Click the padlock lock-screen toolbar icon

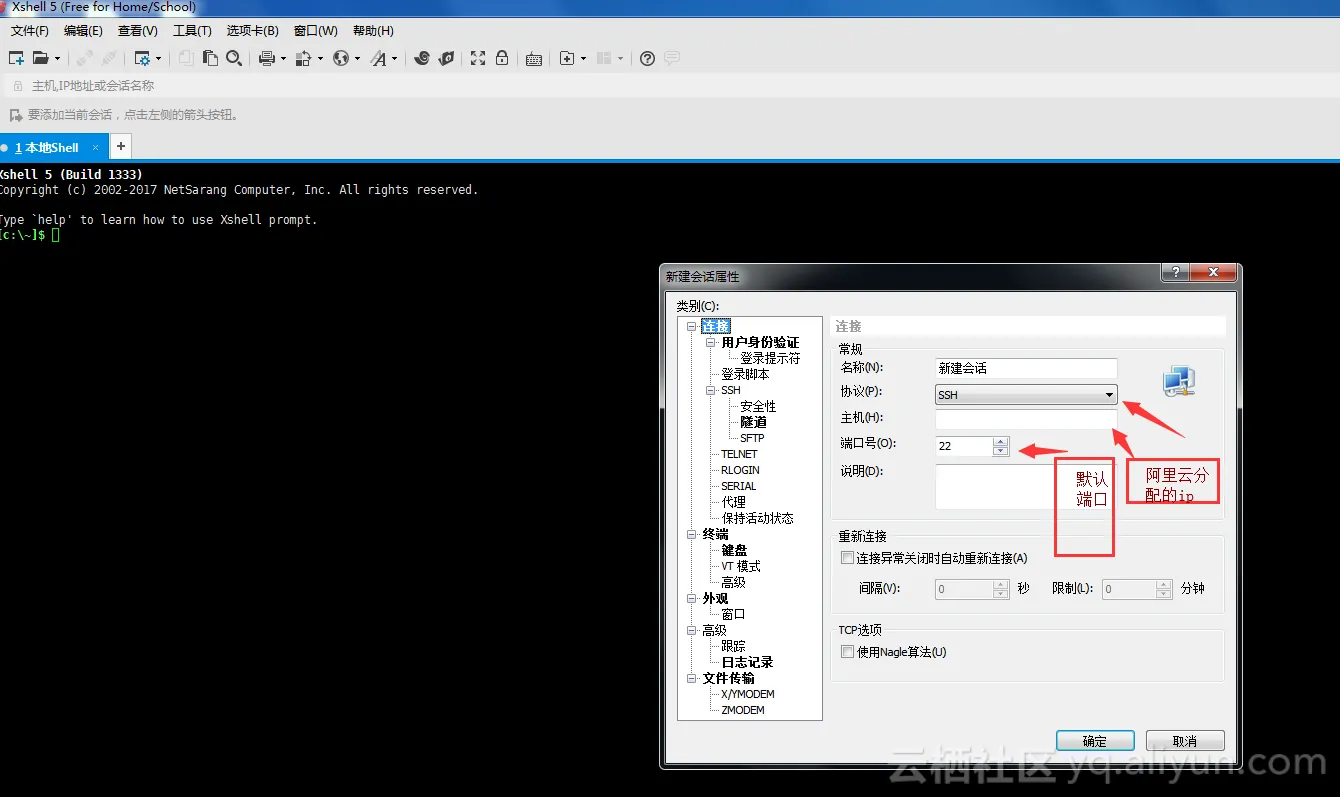tap(502, 59)
